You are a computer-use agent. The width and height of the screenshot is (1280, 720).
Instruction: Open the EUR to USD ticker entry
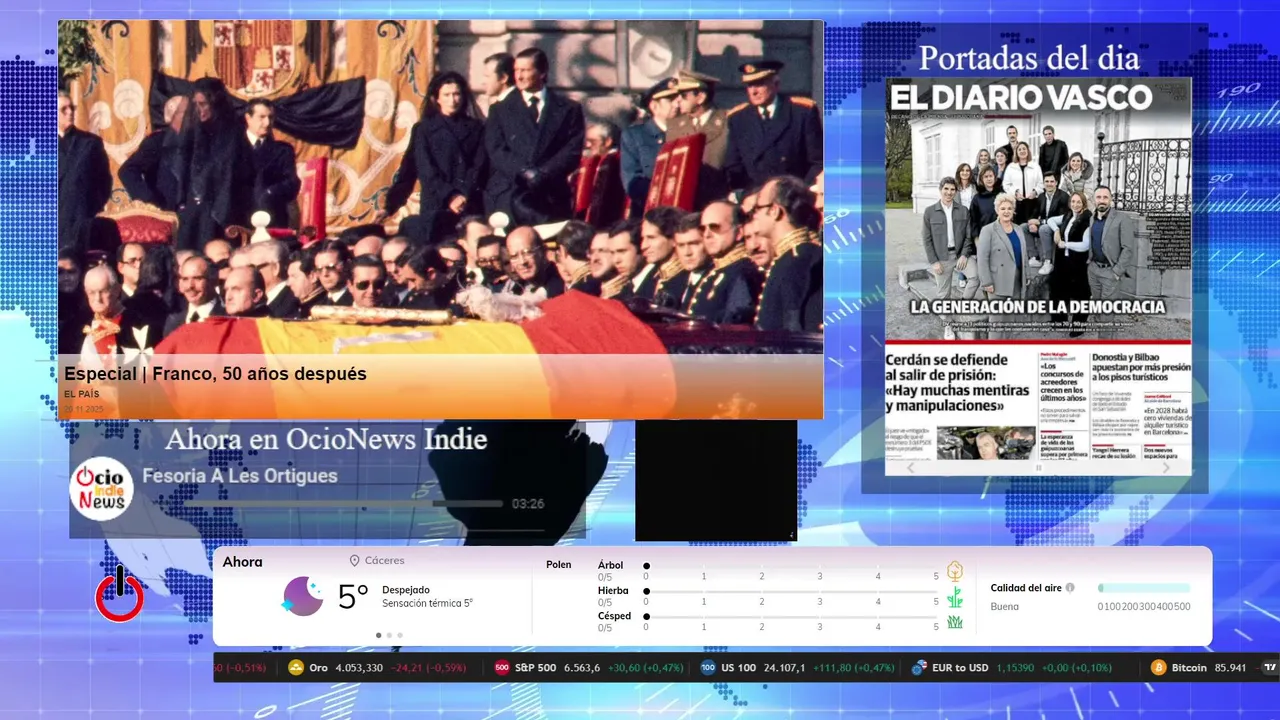click(x=1011, y=668)
